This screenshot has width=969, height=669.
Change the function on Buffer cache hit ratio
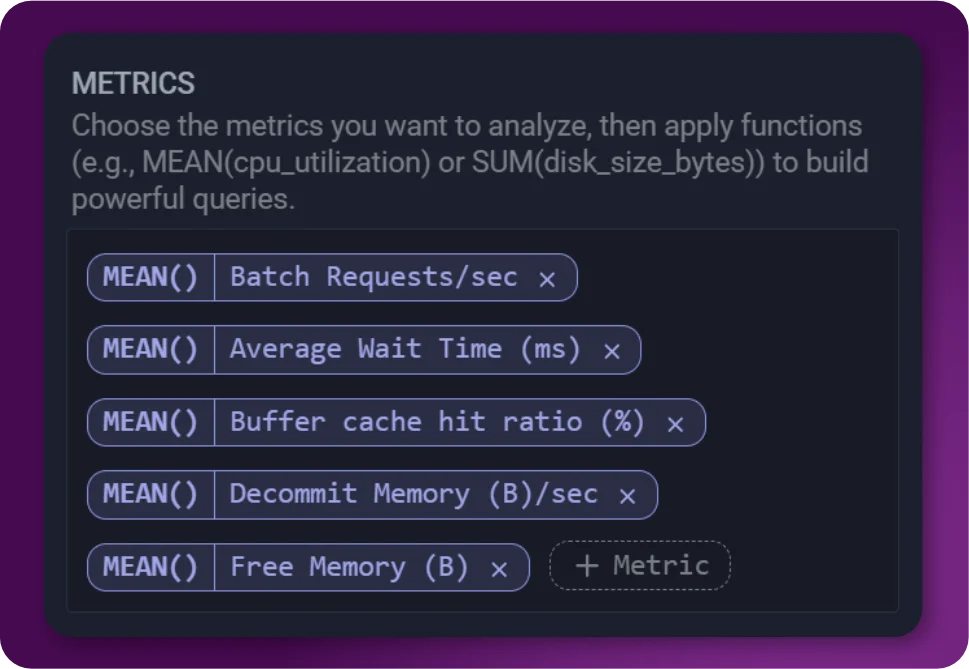click(x=150, y=422)
